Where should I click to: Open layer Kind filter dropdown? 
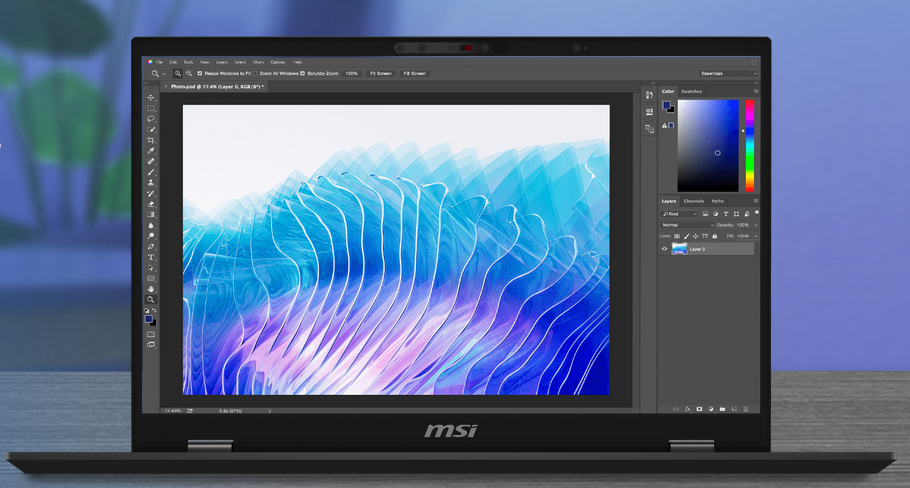point(680,214)
